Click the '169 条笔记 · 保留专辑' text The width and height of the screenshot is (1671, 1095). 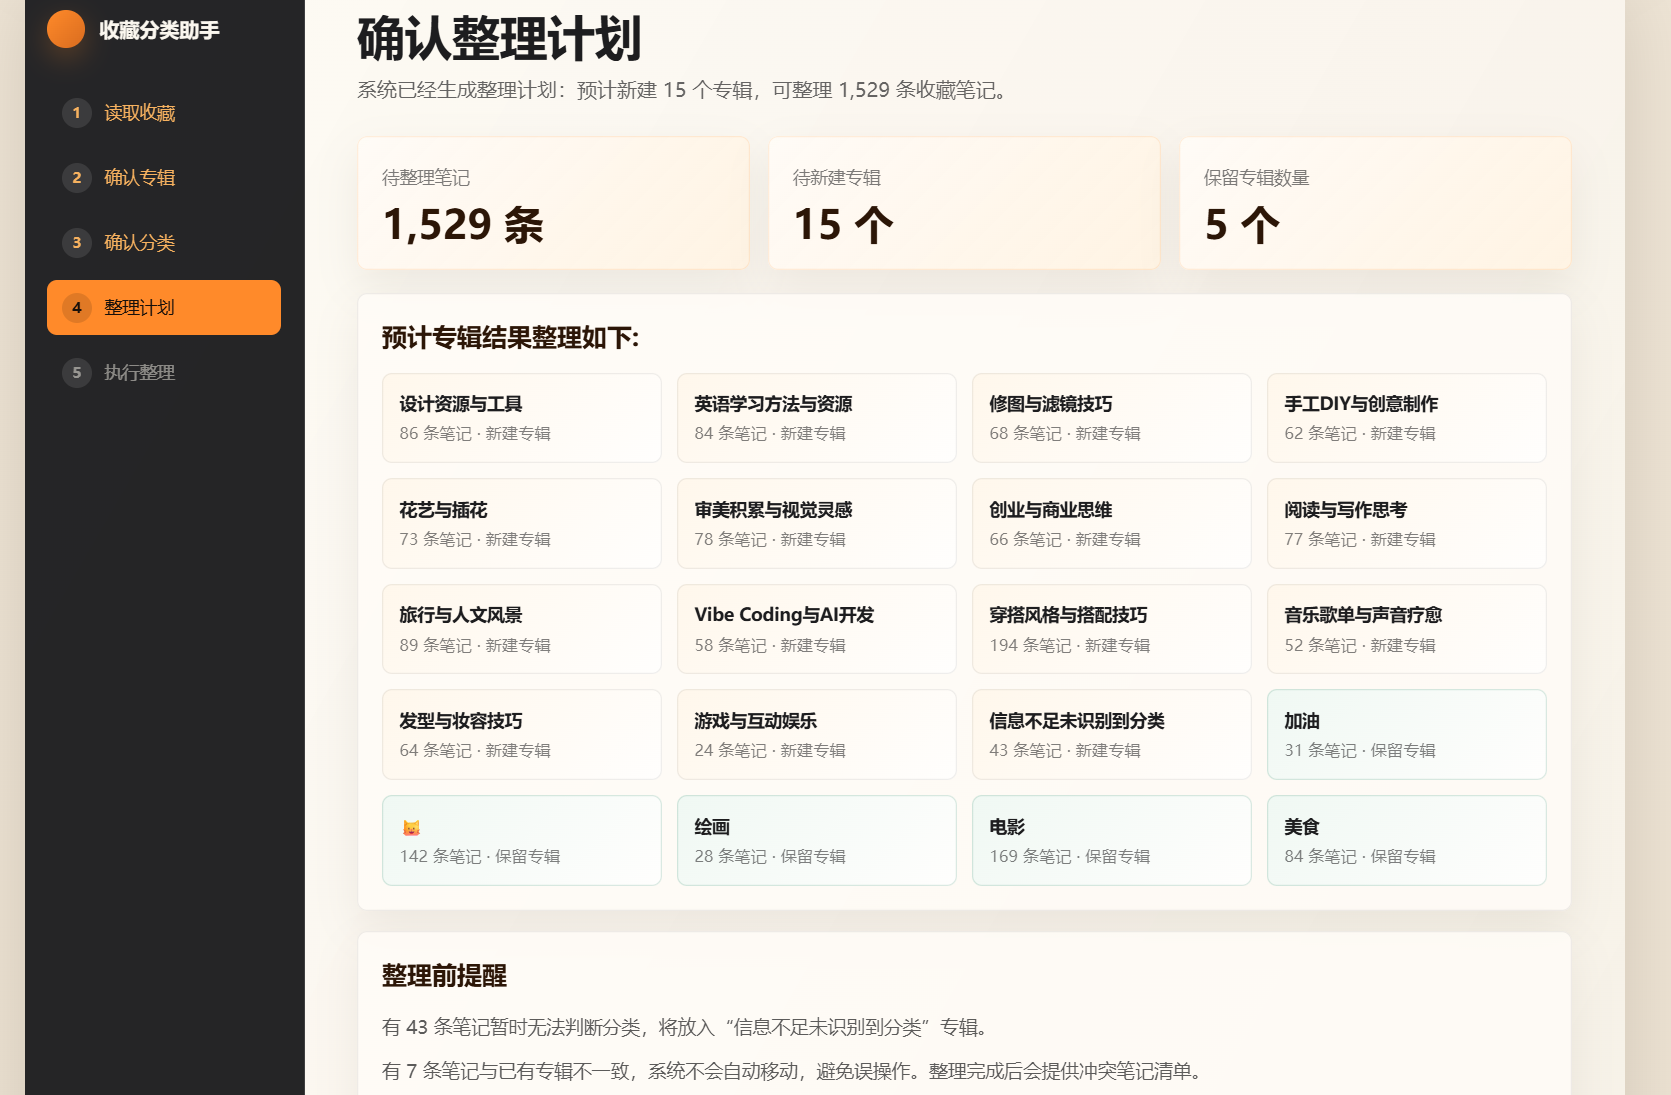point(1070,857)
